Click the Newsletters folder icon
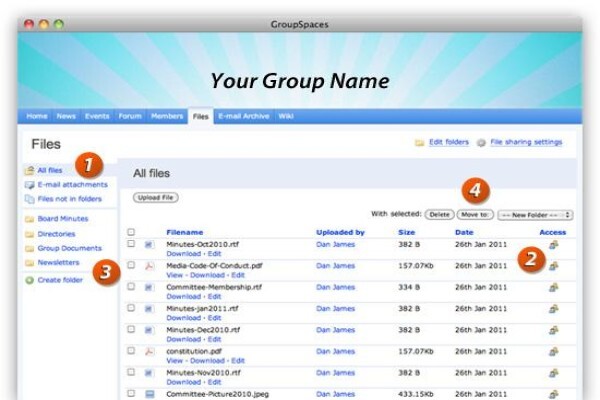Viewport: 600px width, 400px height. point(29,263)
